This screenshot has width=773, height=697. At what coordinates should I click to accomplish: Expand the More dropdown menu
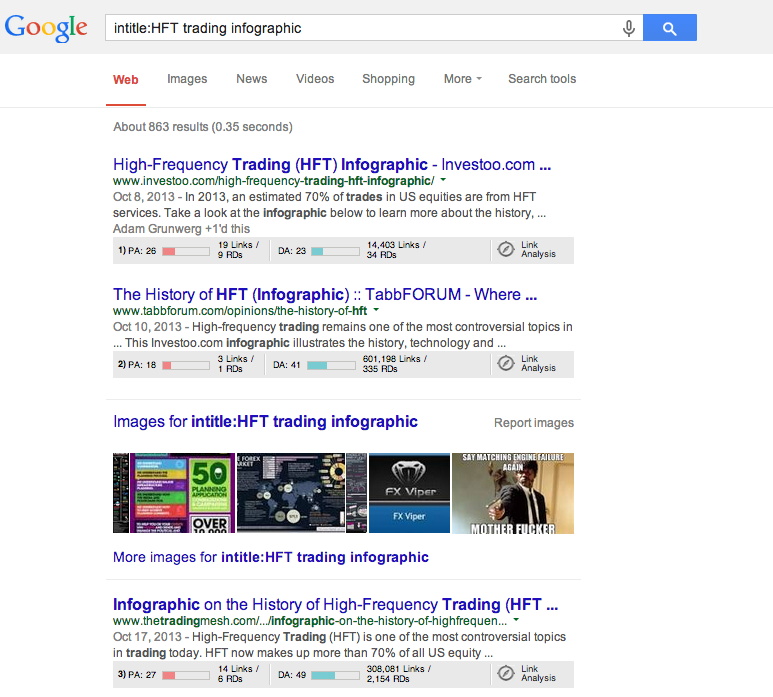462,79
